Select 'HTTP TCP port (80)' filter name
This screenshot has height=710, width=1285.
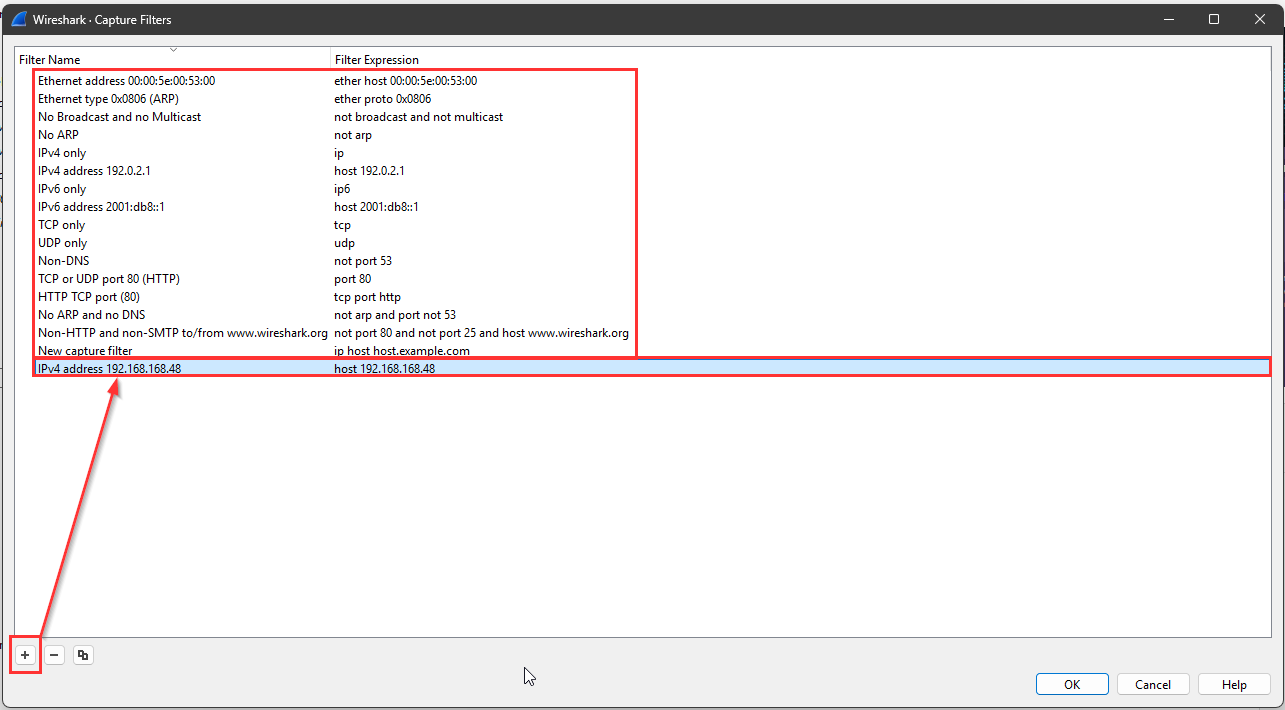89,297
